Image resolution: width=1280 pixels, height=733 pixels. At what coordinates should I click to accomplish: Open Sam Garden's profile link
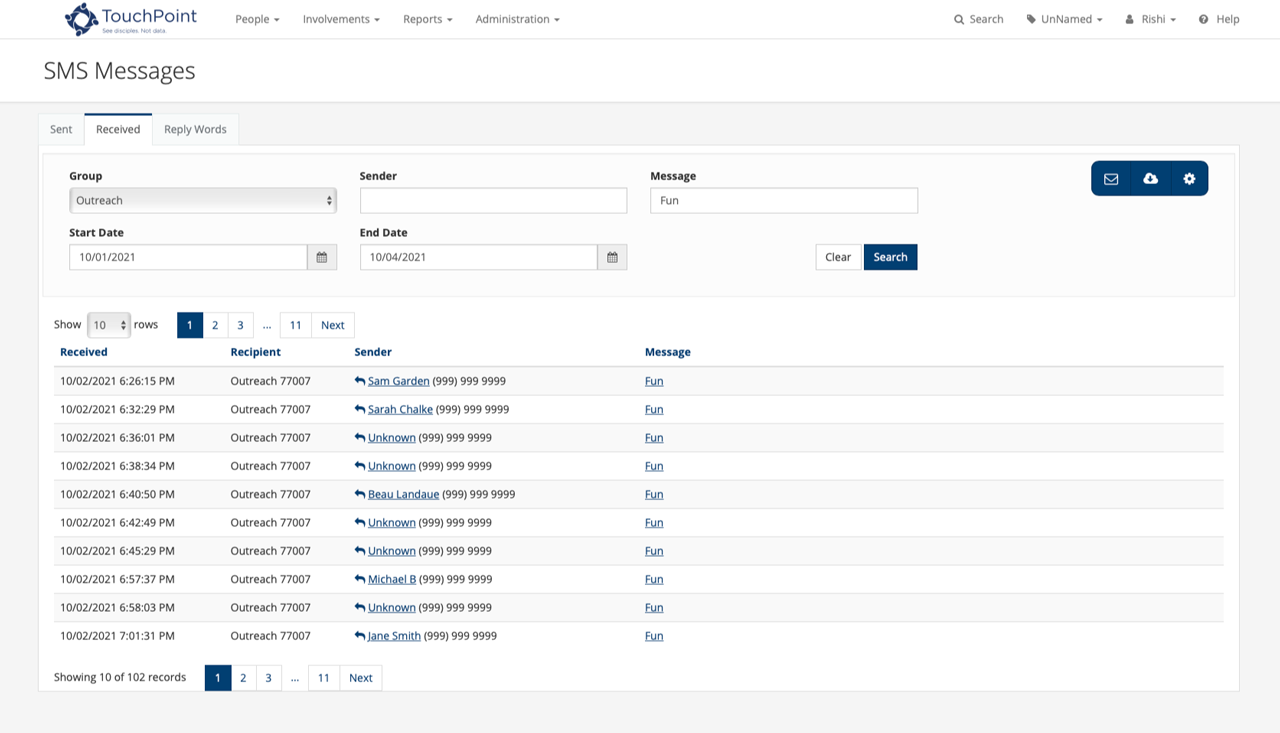point(399,381)
